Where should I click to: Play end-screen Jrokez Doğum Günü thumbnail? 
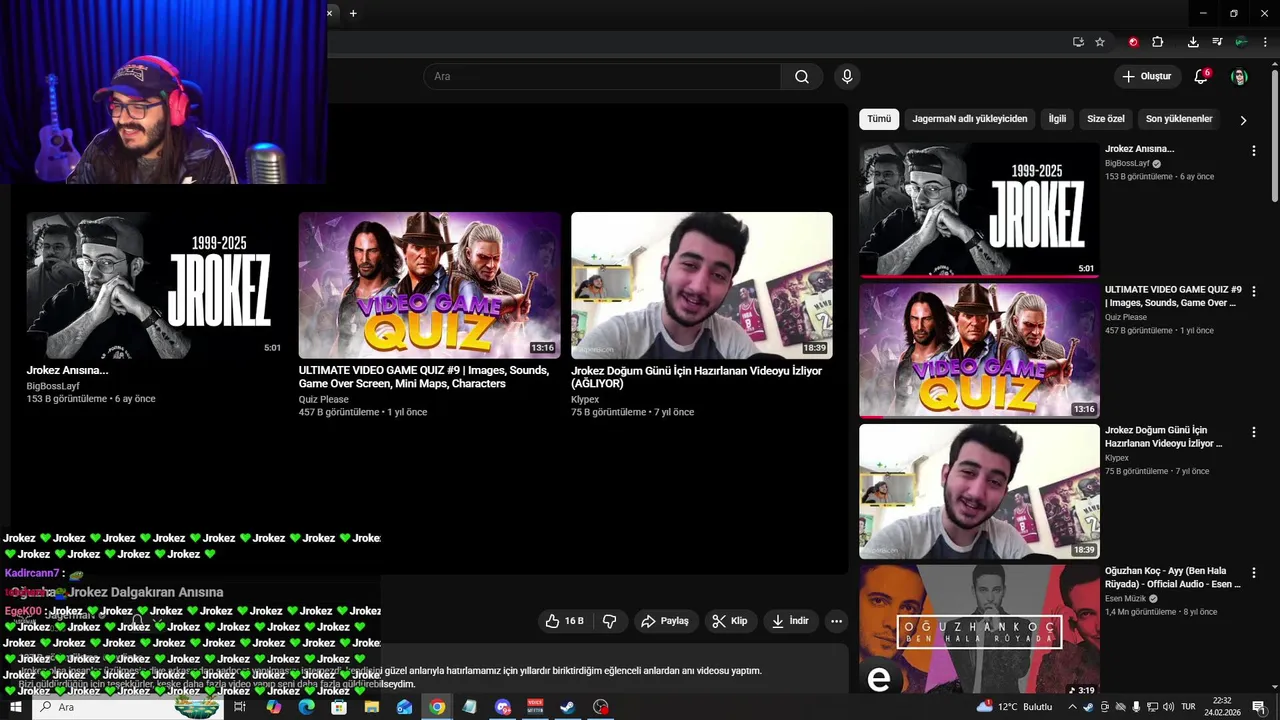point(702,285)
